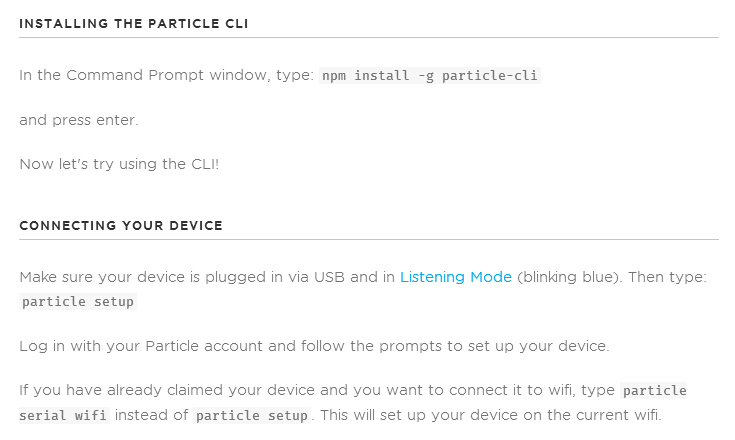735x440 pixels.
Task: Click the 'In the Command Prompt window' text
Action: (x=166, y=75)
